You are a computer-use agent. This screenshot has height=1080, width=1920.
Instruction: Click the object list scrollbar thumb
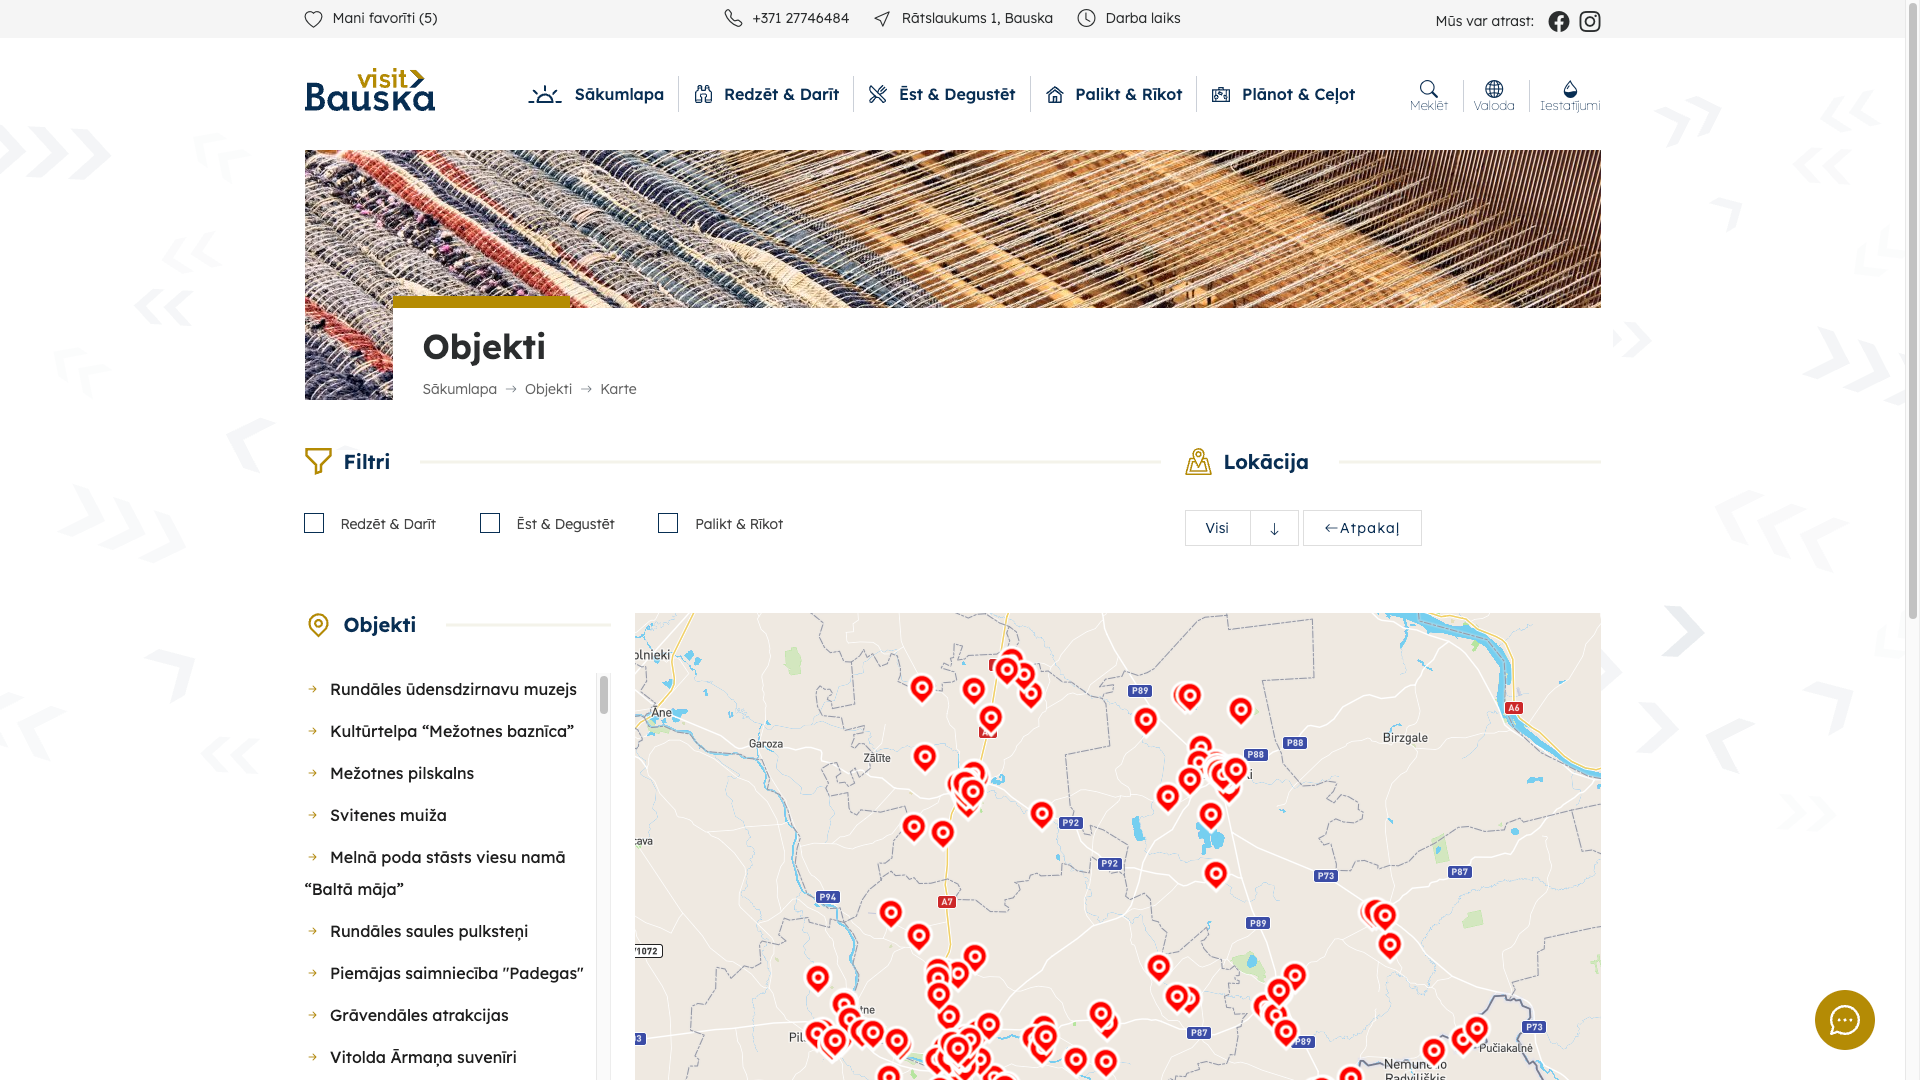[x=604, y=695]
